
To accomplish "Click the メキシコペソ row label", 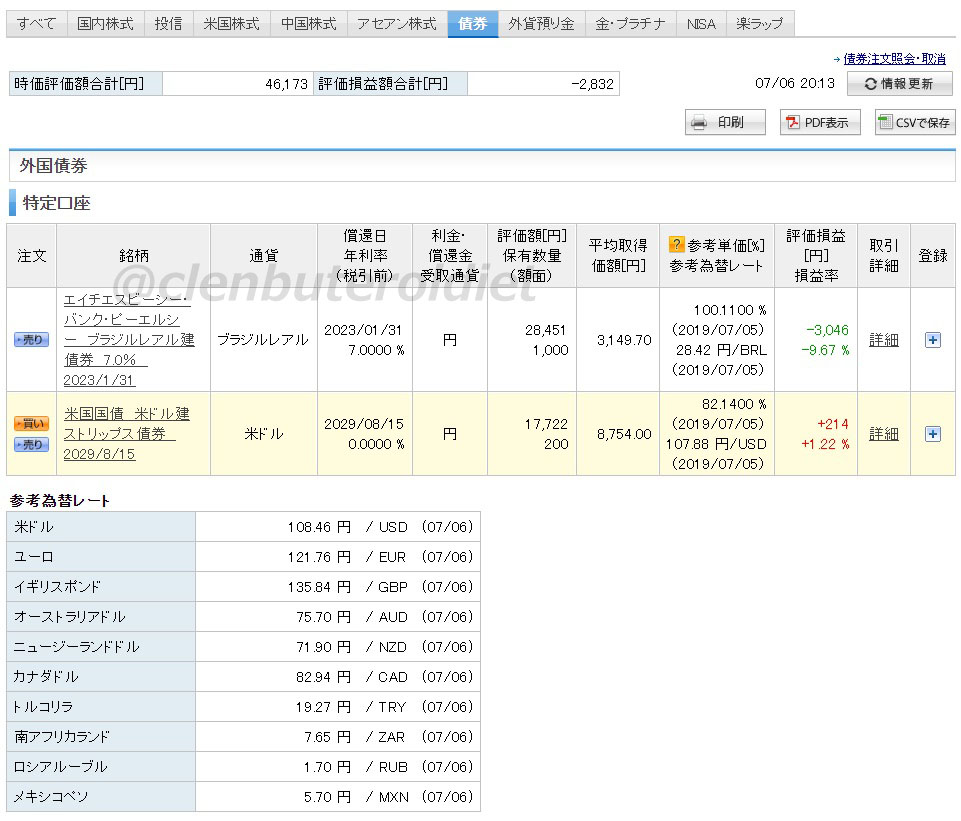I will tap(51, 798).
